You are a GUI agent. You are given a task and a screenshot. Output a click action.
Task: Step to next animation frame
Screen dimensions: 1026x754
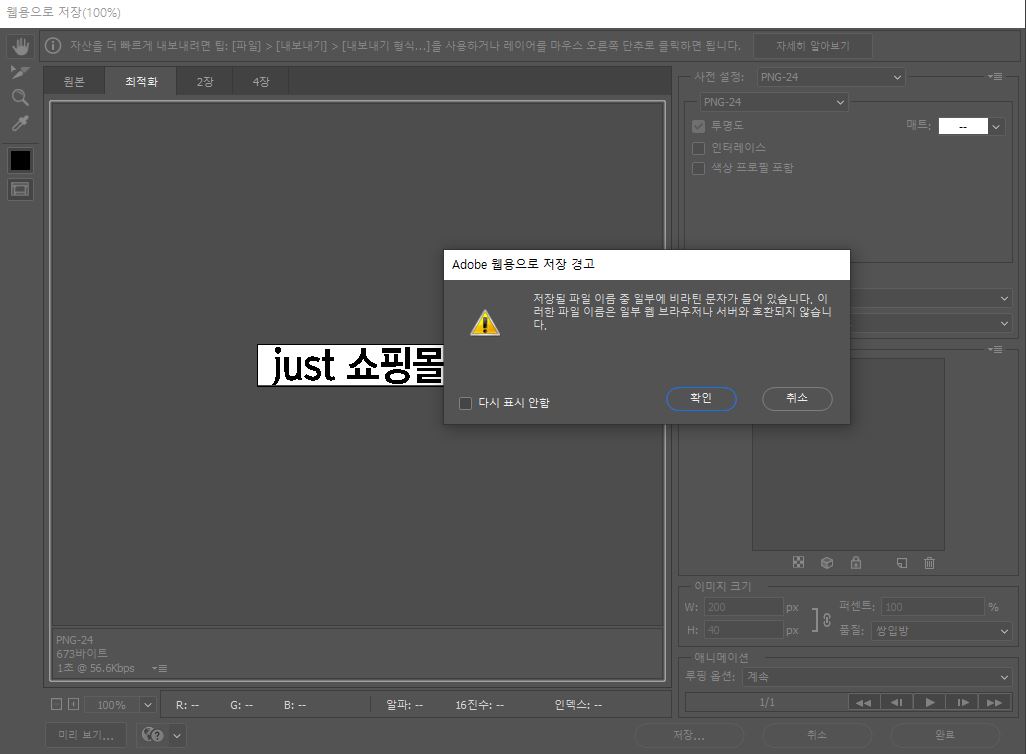click(x=963, y=702)
